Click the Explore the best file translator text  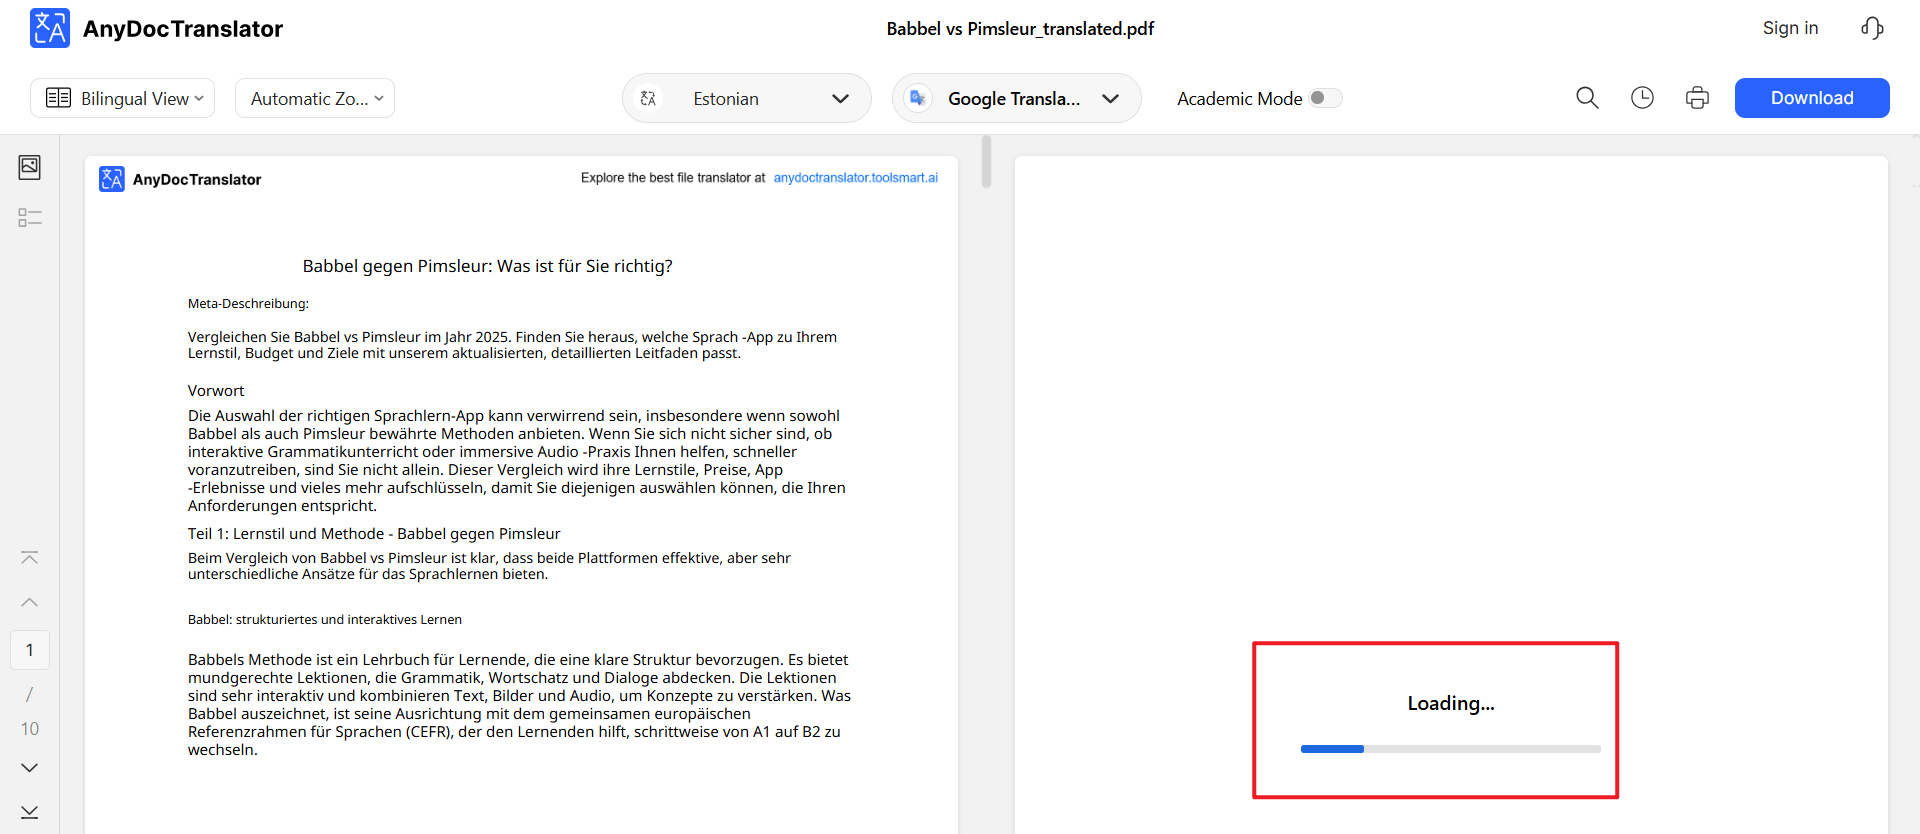(673, 178)
